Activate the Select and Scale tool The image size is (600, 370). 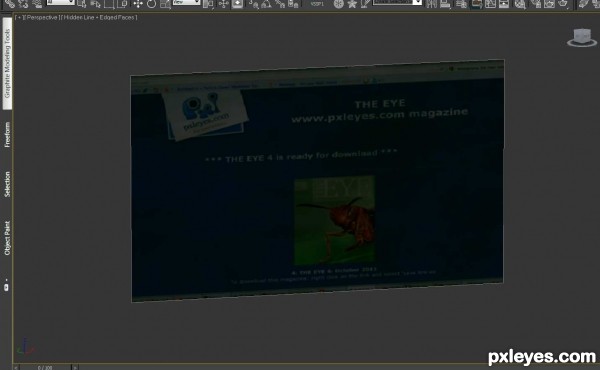[165, 4]
